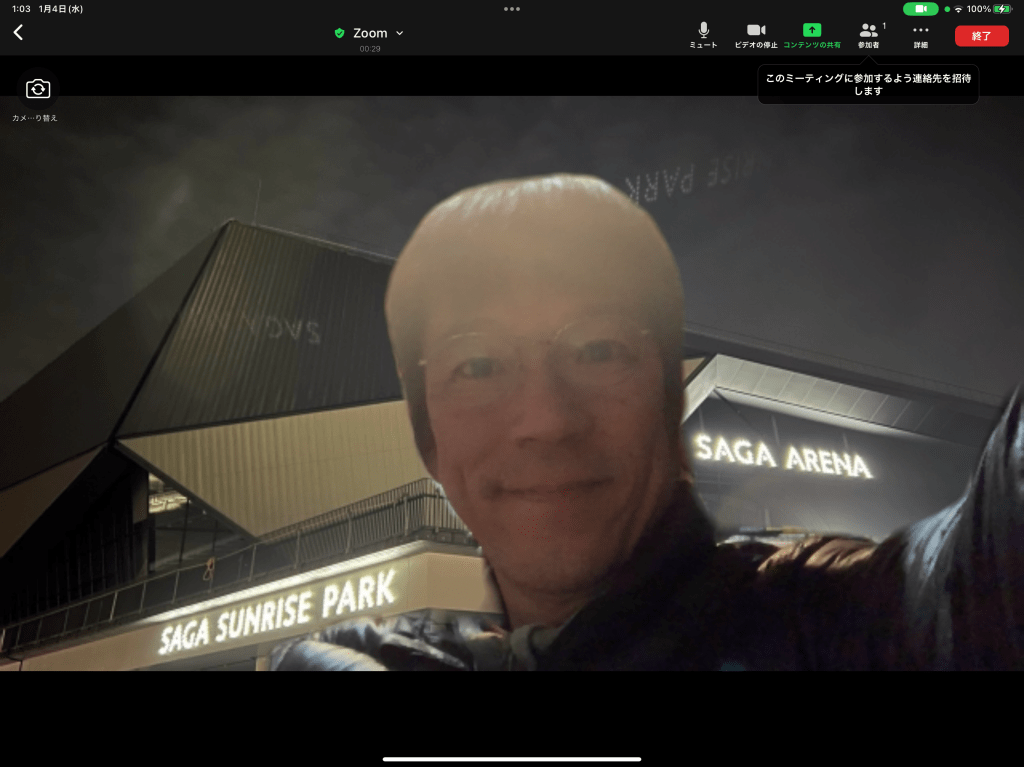Tap the Wi-Fi icon in status bar
This screenshot has width=1024, height=767.
click(958, 9)
